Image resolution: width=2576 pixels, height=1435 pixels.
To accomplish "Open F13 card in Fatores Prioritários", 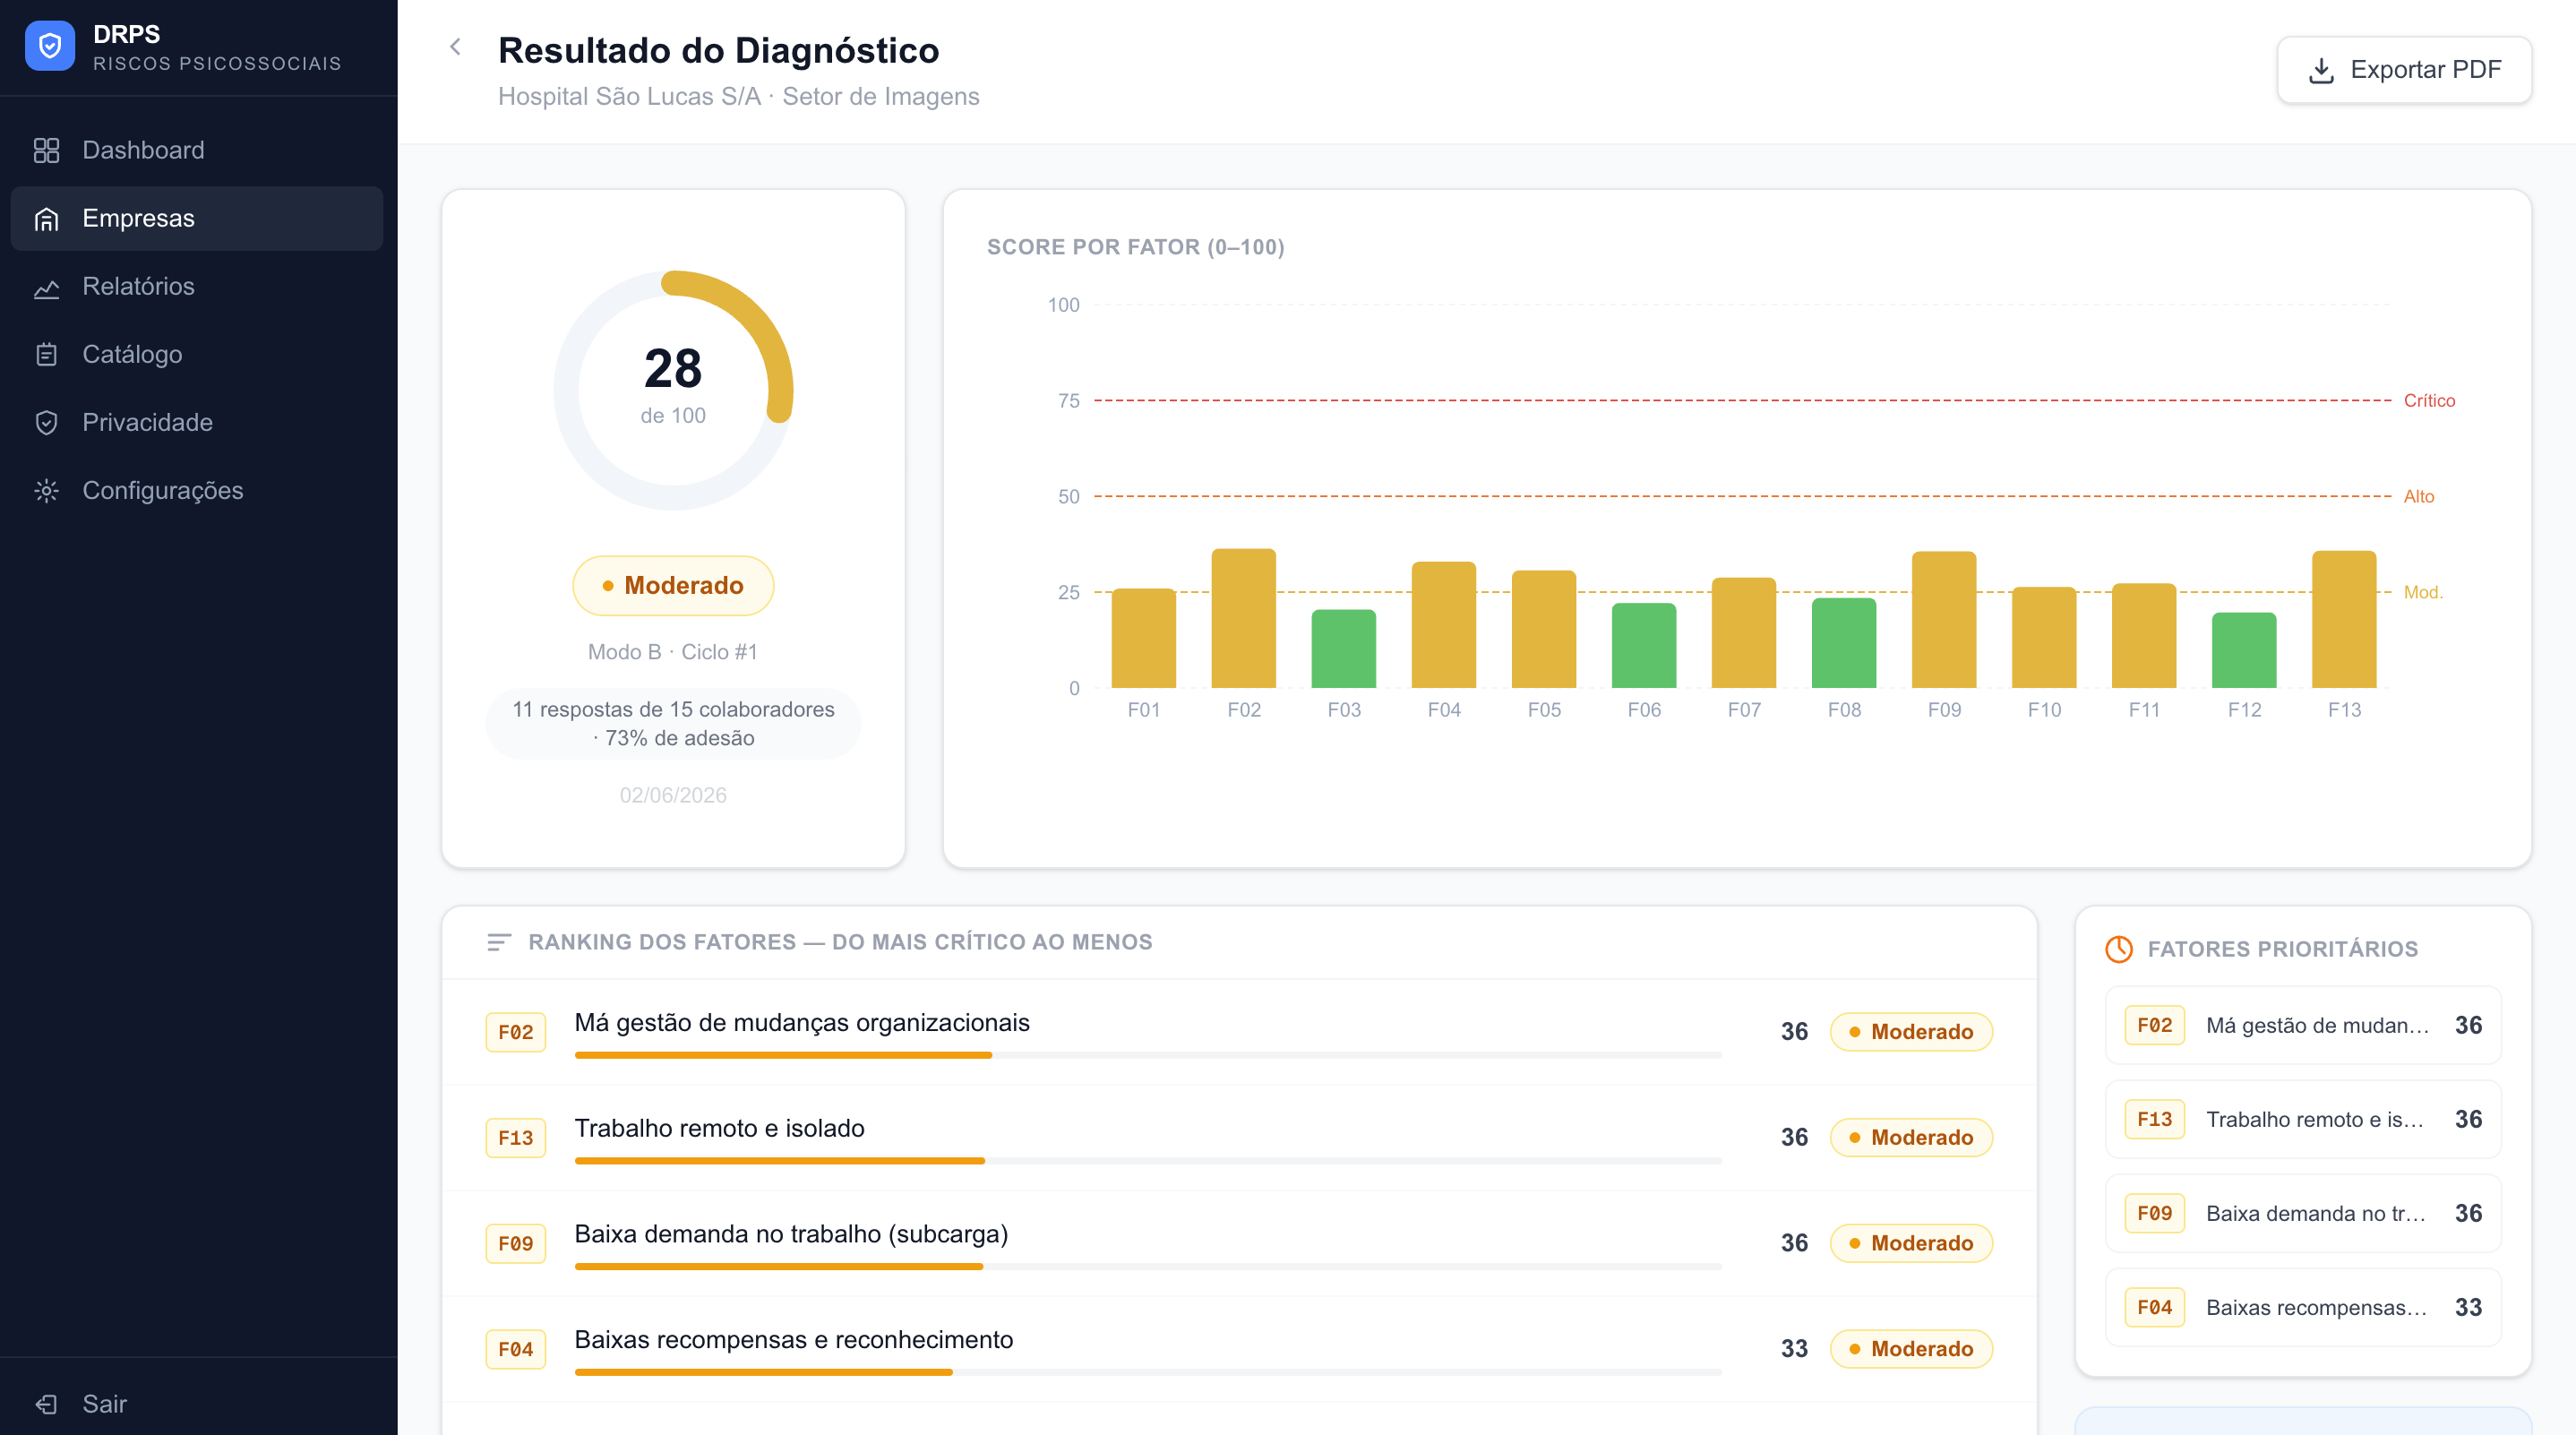I will (x=2303, y=1119).
